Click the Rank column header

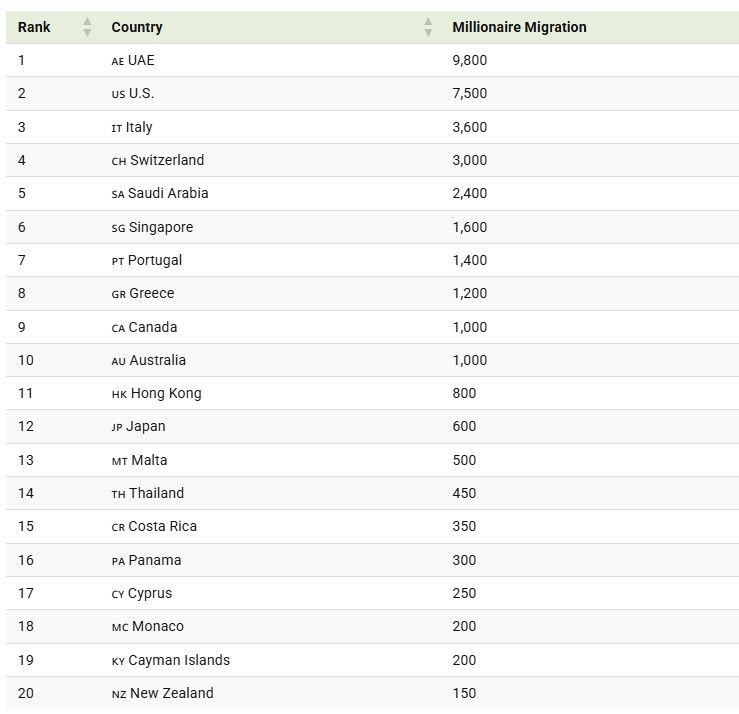point(34,27)
